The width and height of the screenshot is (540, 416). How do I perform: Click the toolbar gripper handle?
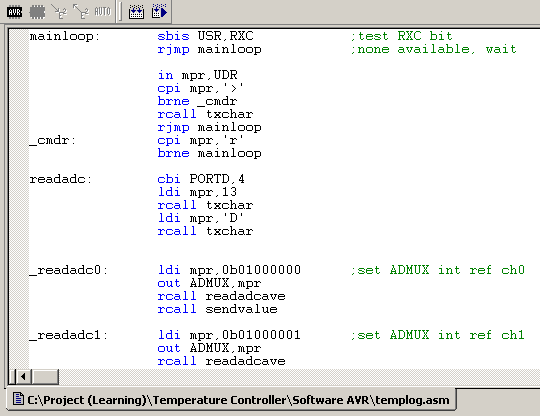(120, 11)
